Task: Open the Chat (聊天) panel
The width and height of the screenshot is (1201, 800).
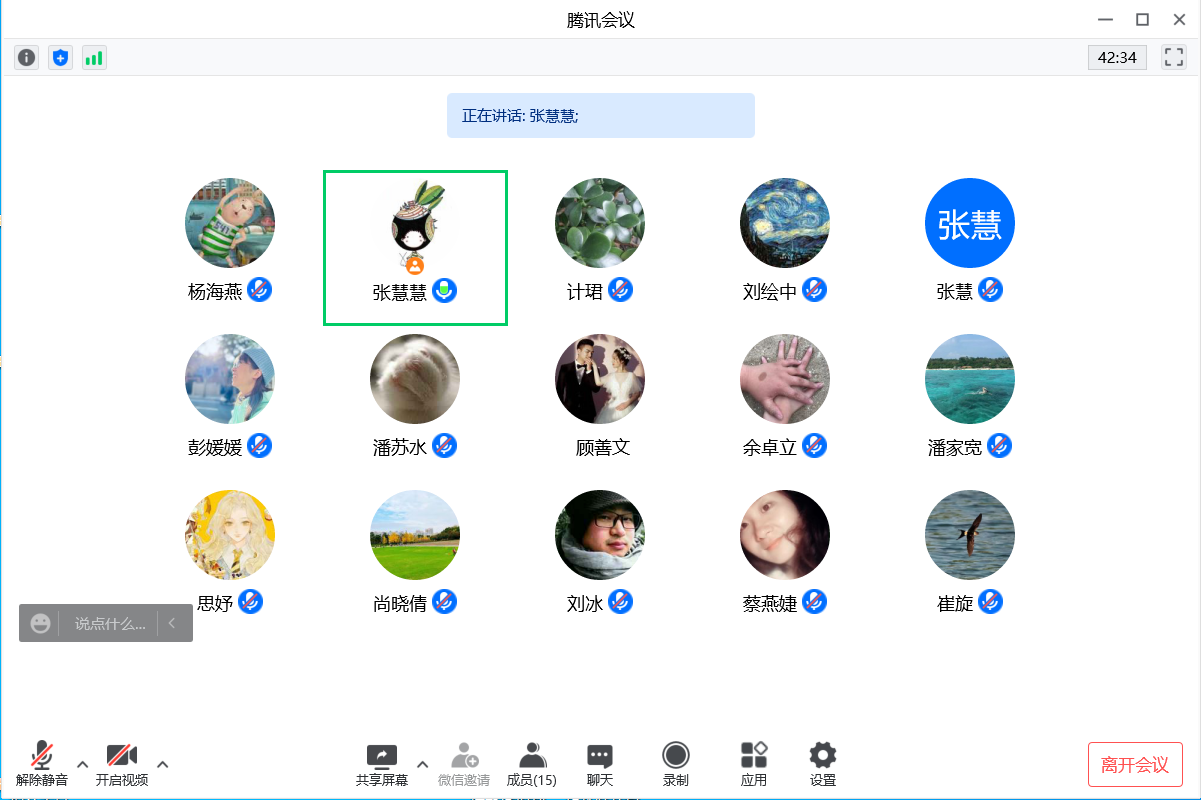Action: pos(600,765)
